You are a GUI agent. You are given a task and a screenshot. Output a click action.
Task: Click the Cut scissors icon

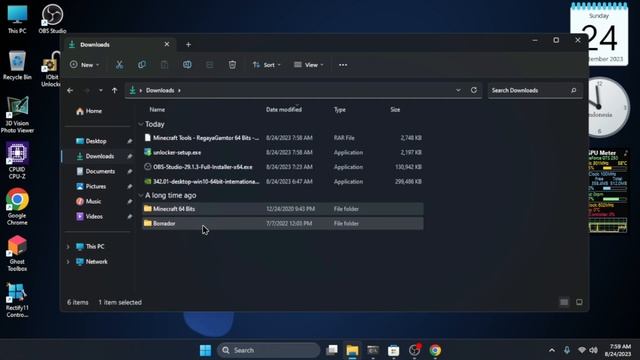pos(119,64)
